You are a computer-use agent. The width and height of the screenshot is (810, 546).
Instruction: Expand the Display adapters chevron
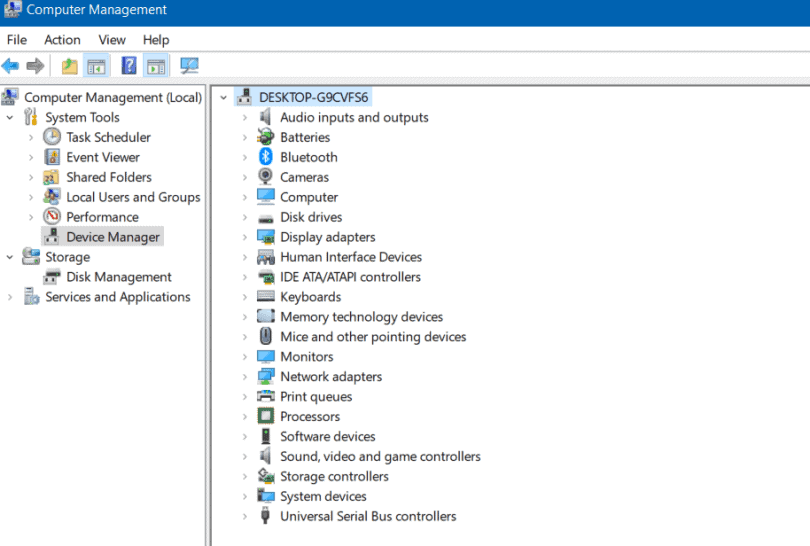[245, 238]
